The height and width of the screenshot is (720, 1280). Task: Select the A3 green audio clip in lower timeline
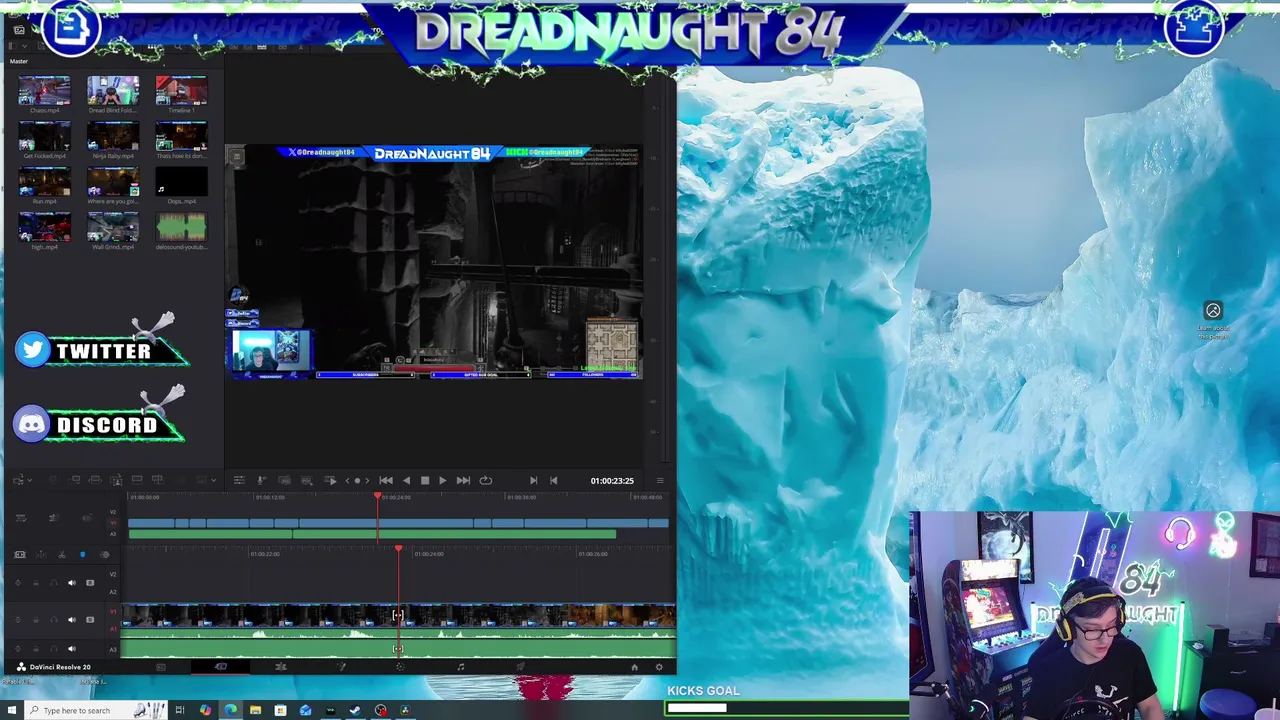point(400,648)
